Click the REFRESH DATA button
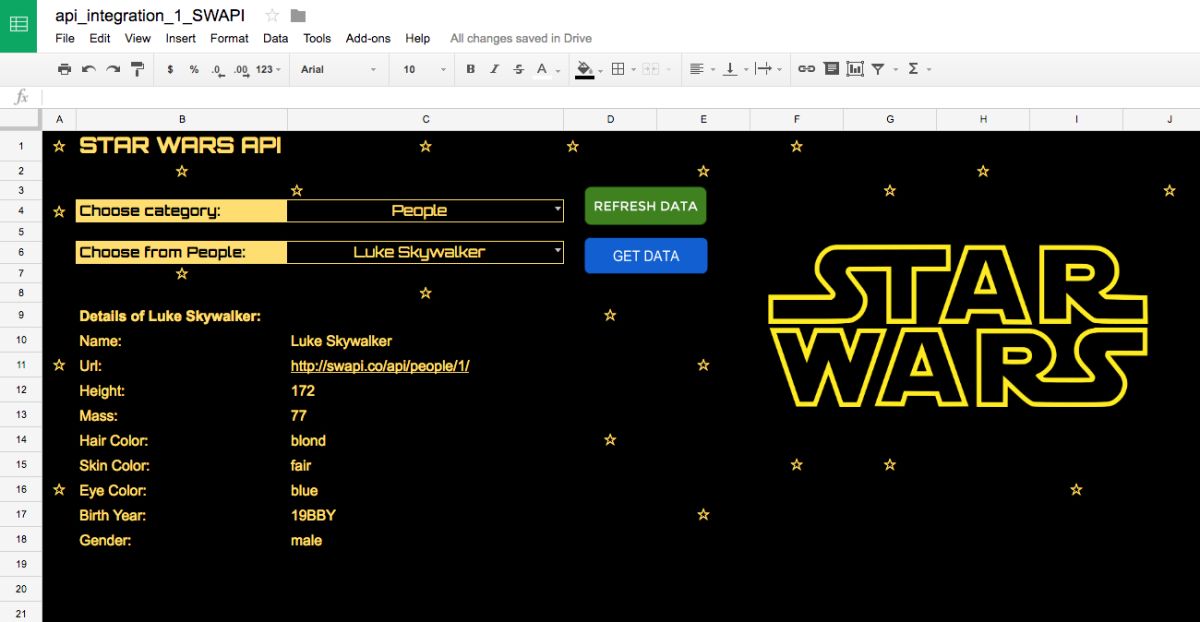 click(x=646, y=206)
